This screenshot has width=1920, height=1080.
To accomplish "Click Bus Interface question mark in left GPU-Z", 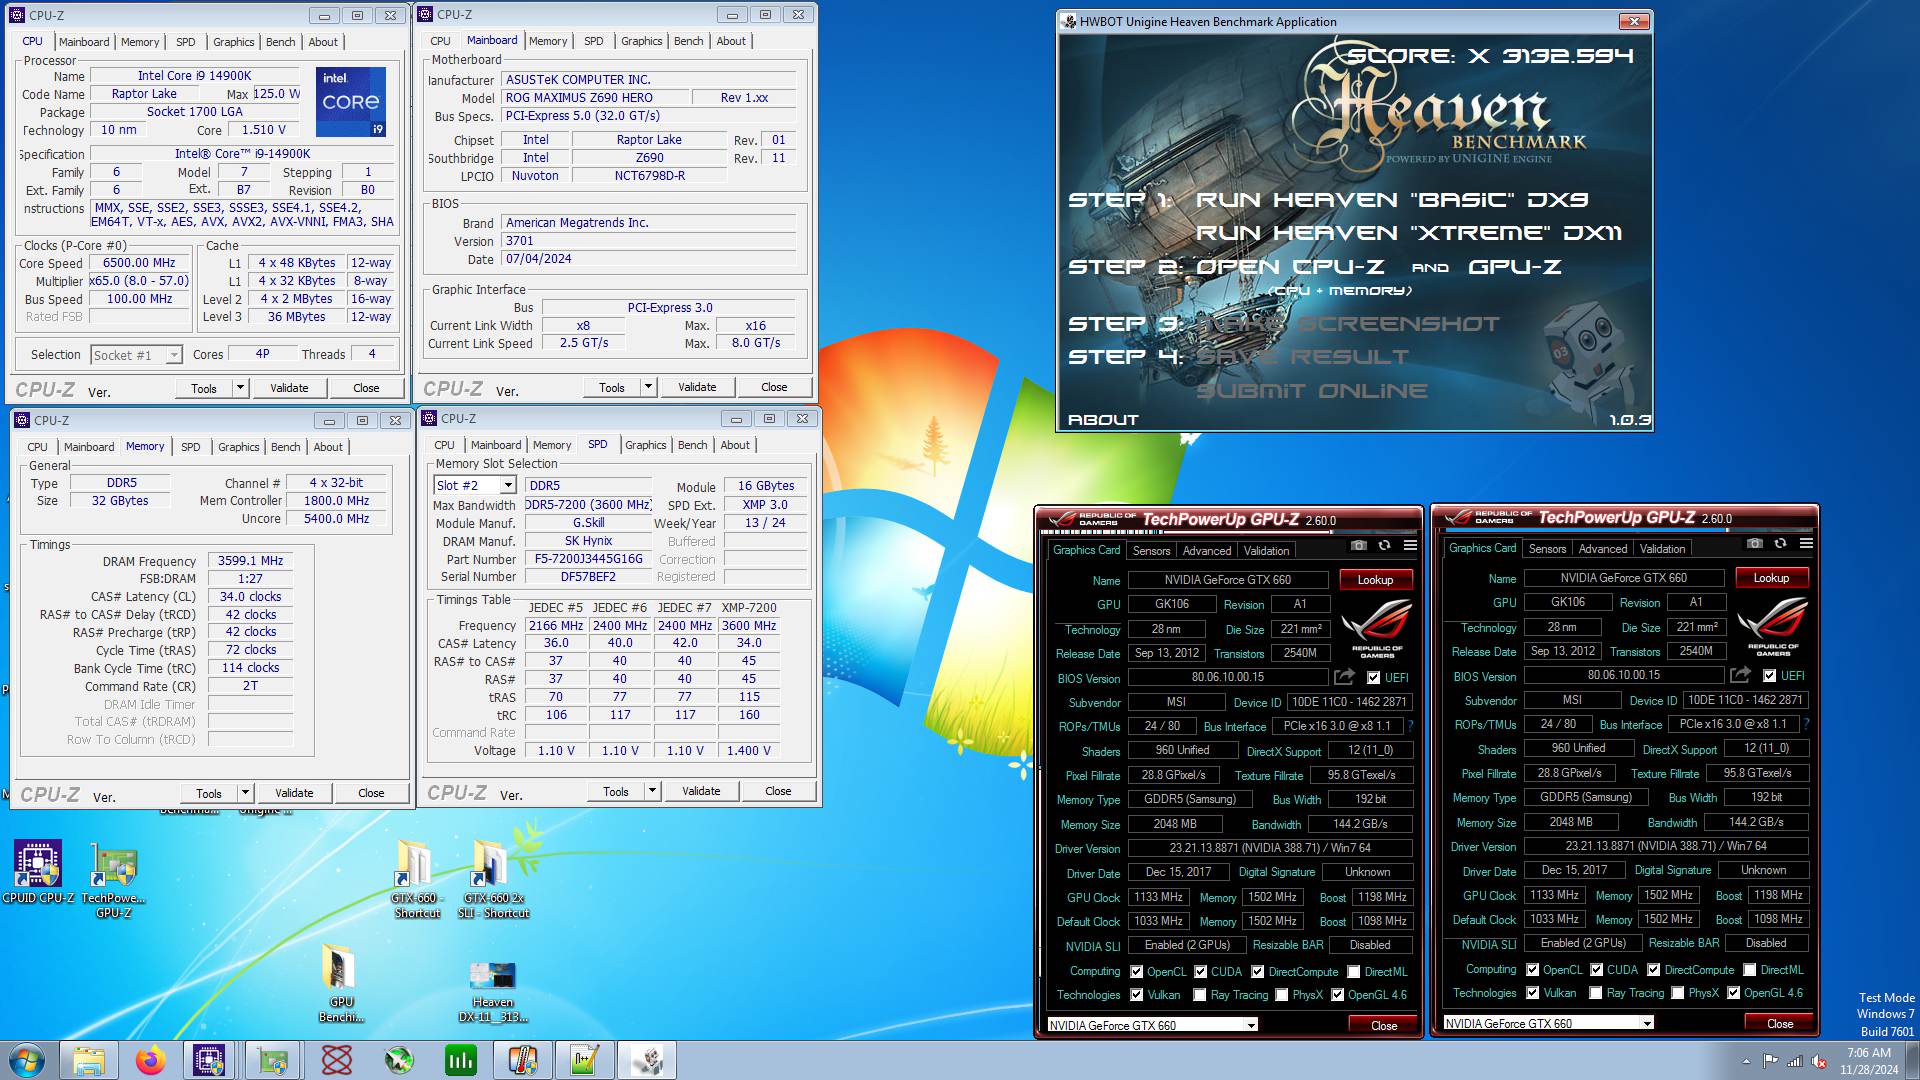I will point(1411,726).
